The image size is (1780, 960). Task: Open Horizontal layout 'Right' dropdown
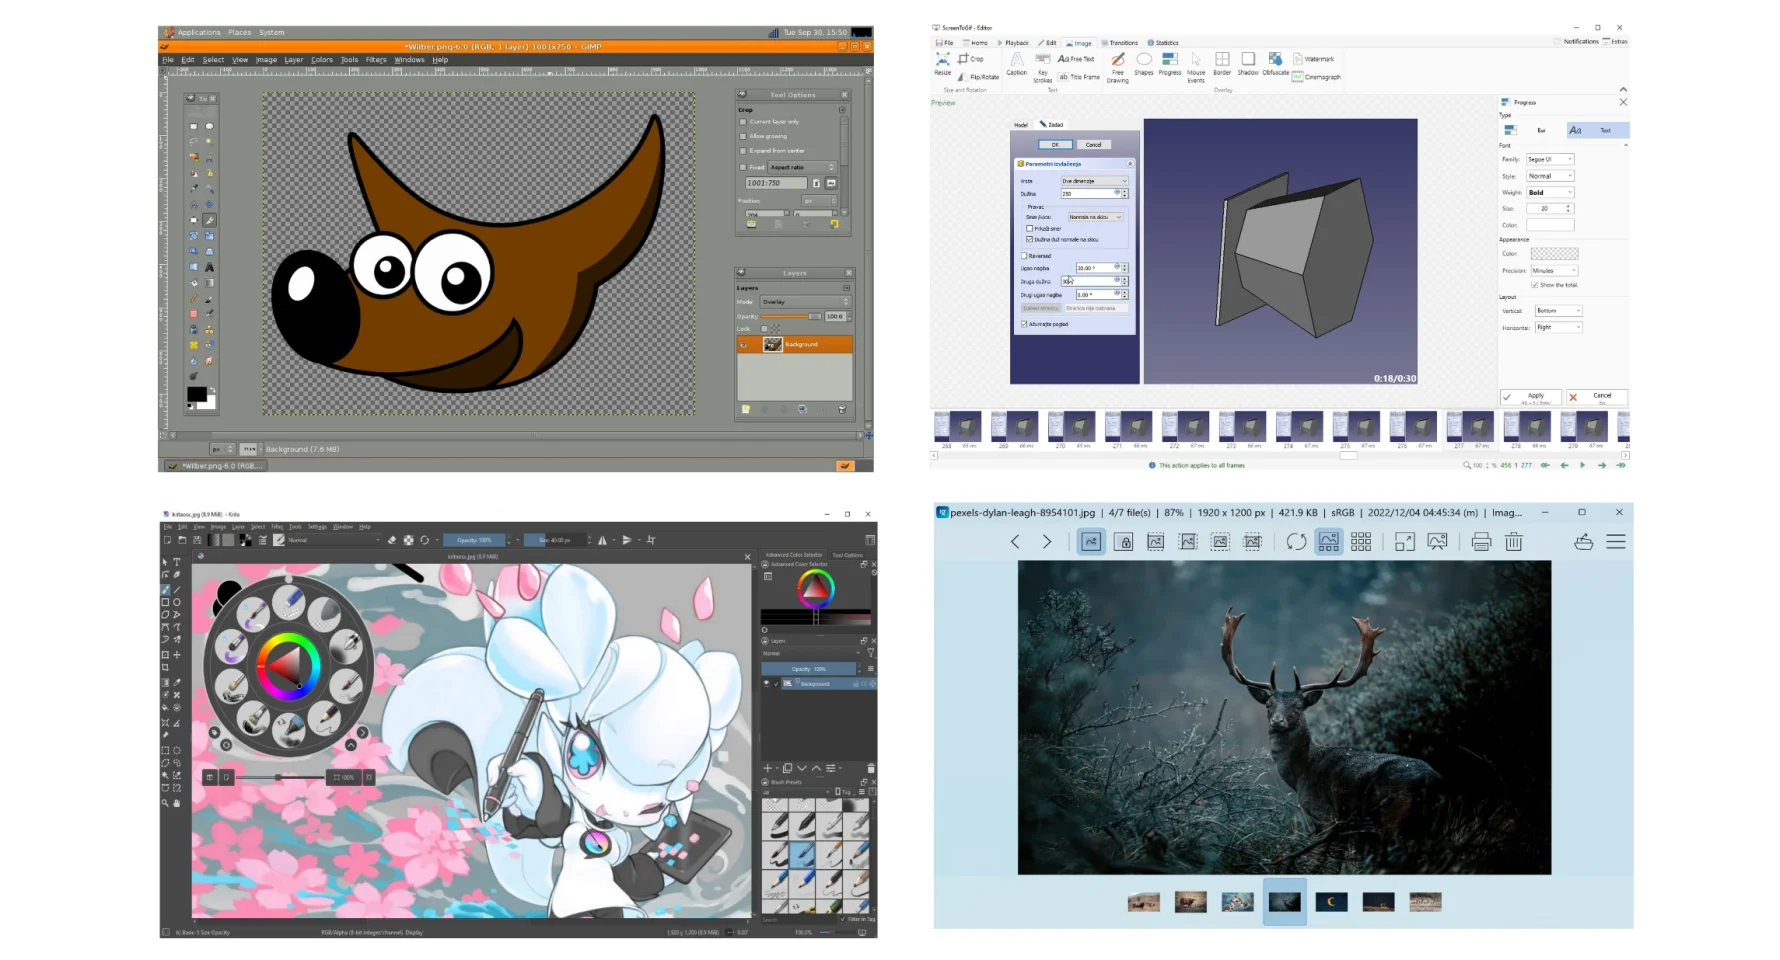pos(1559,327)
